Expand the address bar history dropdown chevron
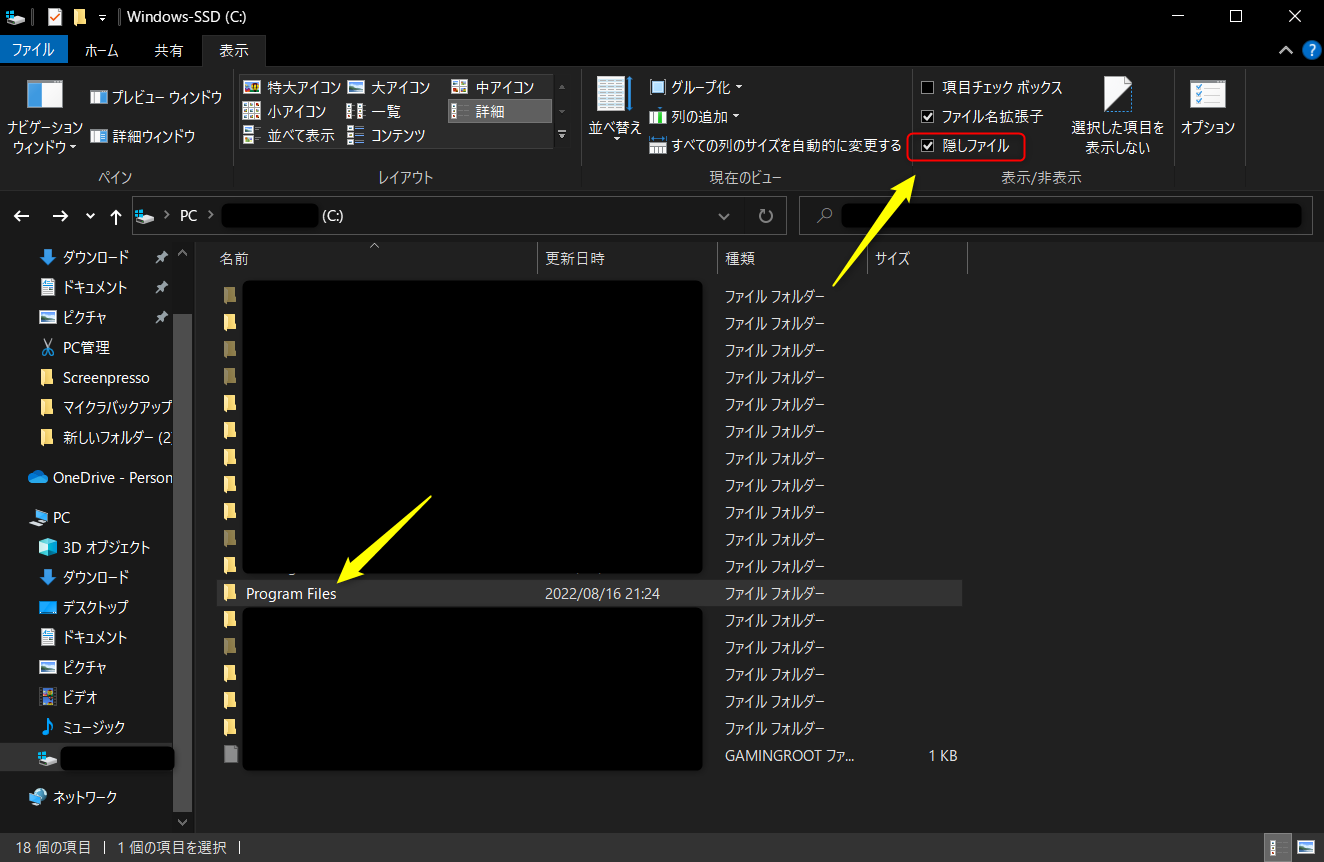The height and width of the screenshot is (862, 1324). pyautogui.click(x=724, y=216)
